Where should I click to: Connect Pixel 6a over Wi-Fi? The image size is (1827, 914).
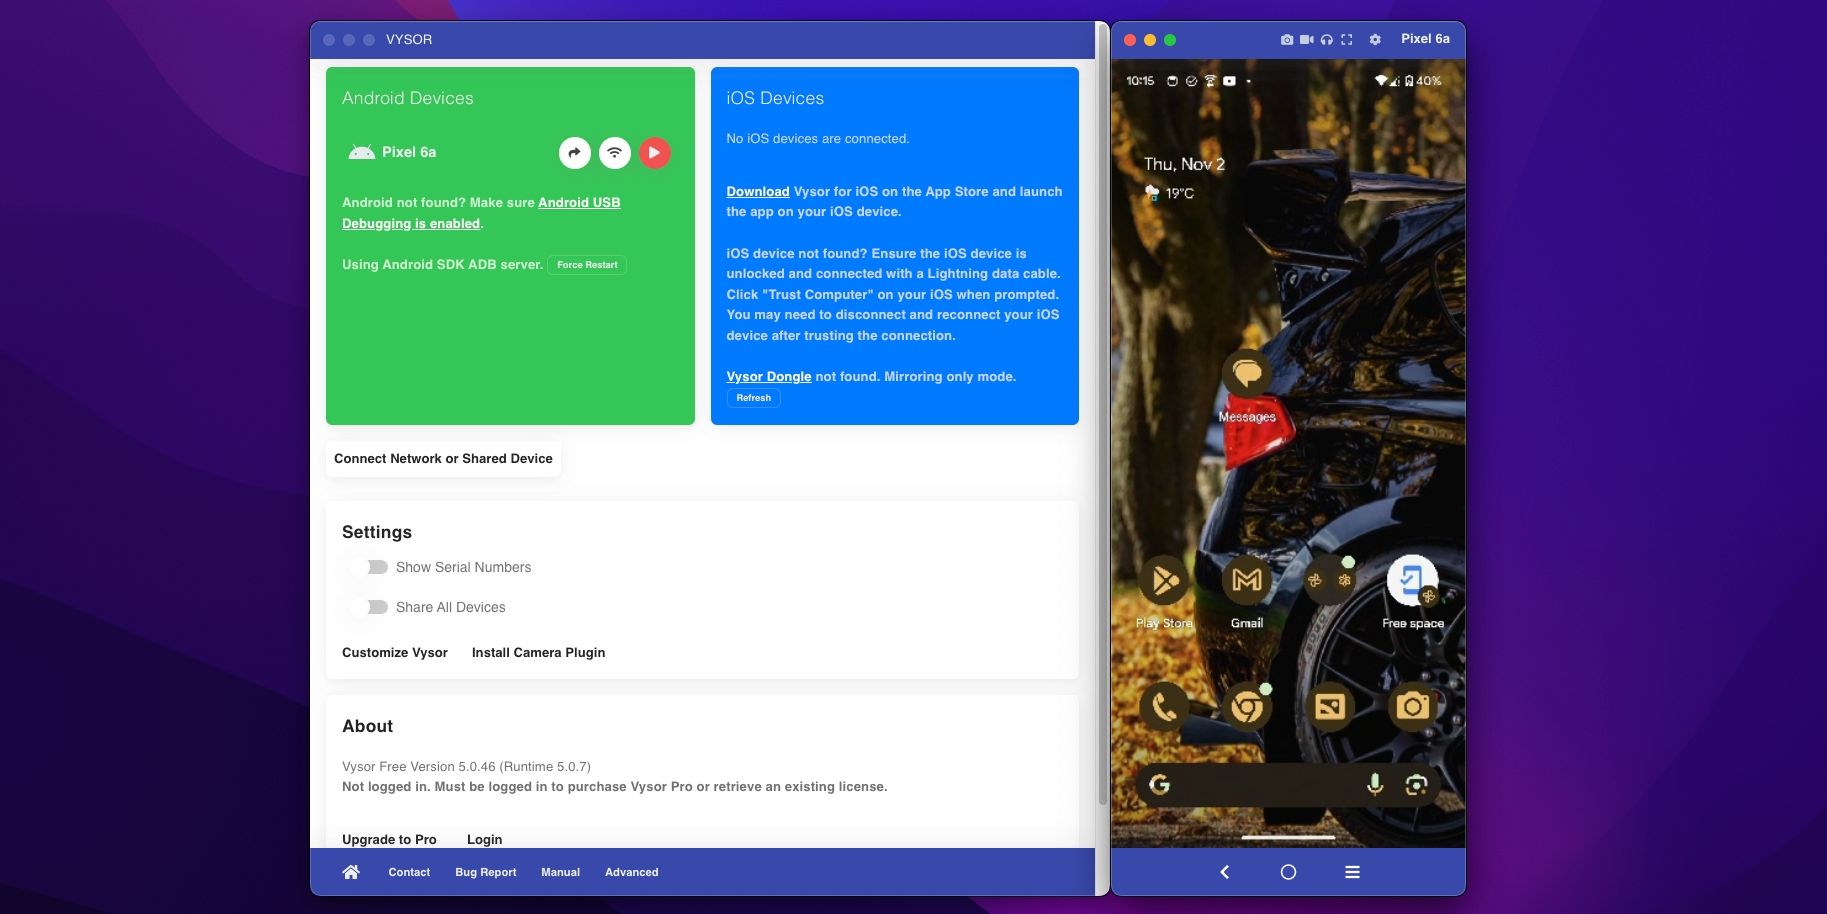(614, 152)
